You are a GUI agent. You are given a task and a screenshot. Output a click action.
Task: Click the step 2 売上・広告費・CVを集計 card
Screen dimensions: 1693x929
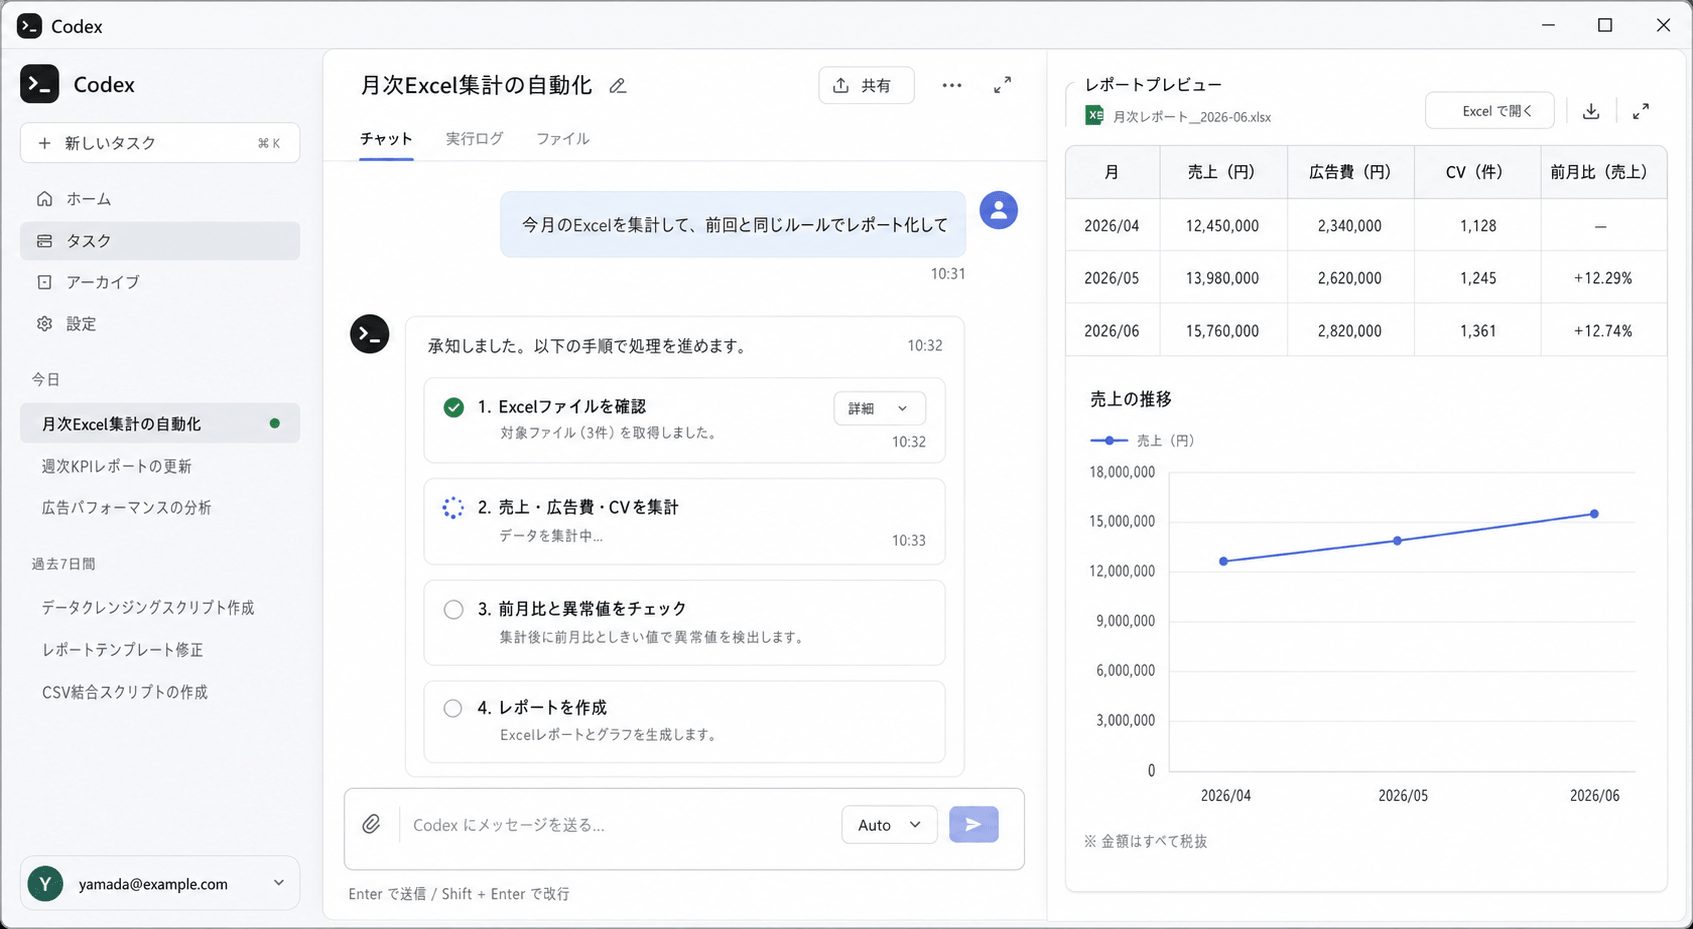pyautogui.click(x=684, y=522)
